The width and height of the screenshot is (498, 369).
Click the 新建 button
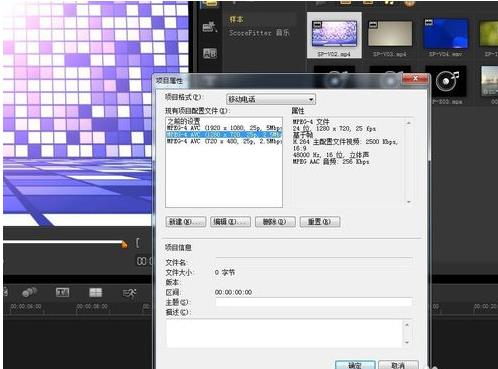coord(186,222)
